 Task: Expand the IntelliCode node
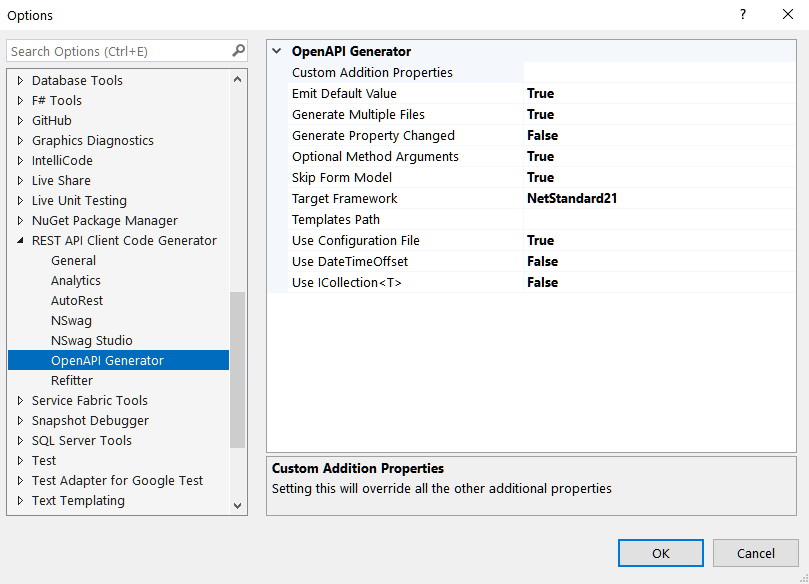pos(20,160)
